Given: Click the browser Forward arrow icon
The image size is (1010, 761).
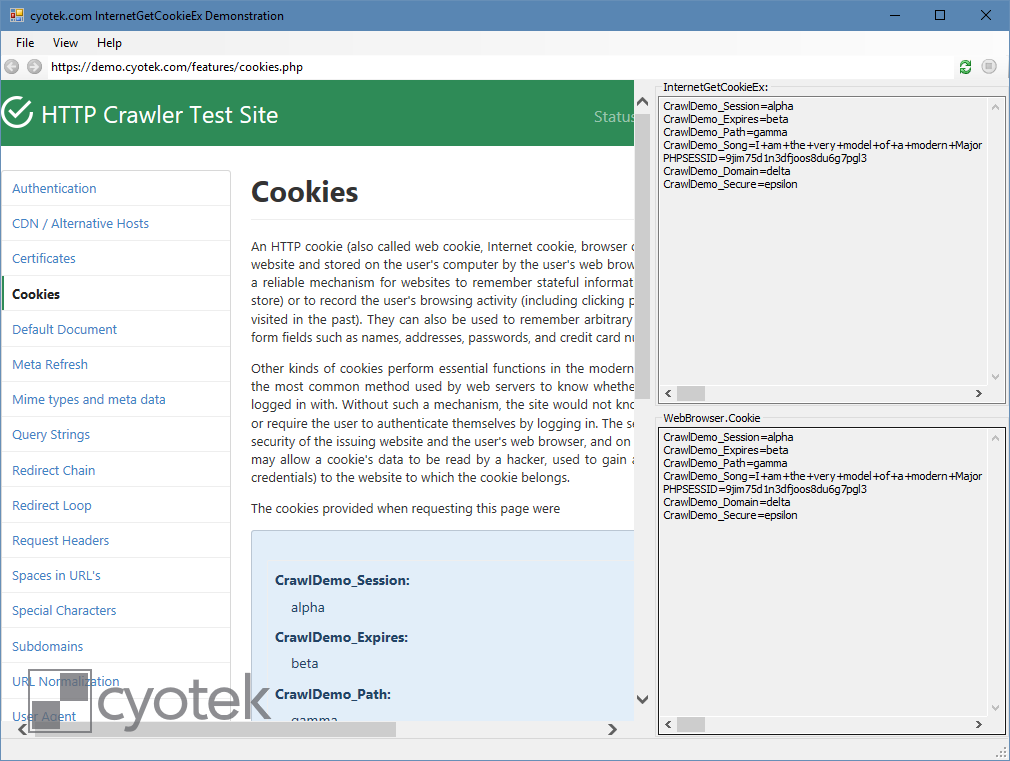Looking at the screenshot, I should pos(34,66).
